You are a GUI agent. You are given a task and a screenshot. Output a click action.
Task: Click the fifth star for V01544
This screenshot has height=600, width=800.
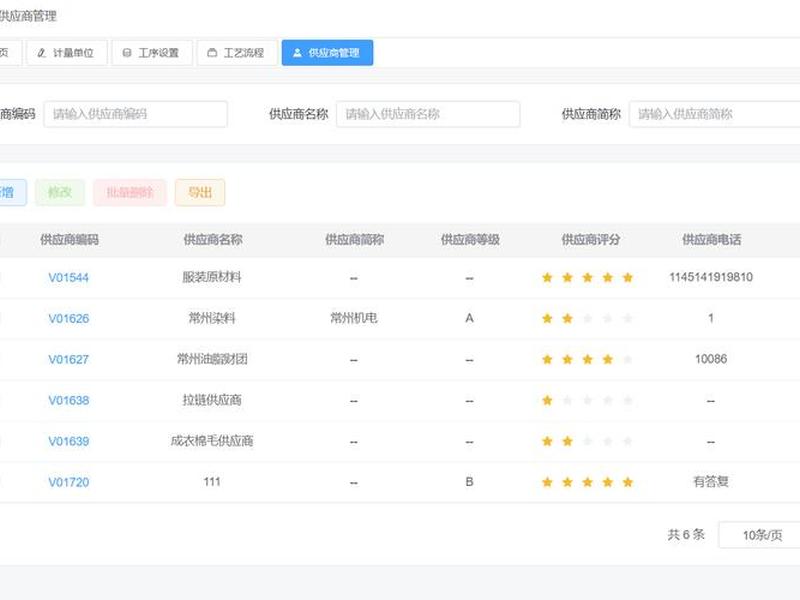tap(628, 278)
